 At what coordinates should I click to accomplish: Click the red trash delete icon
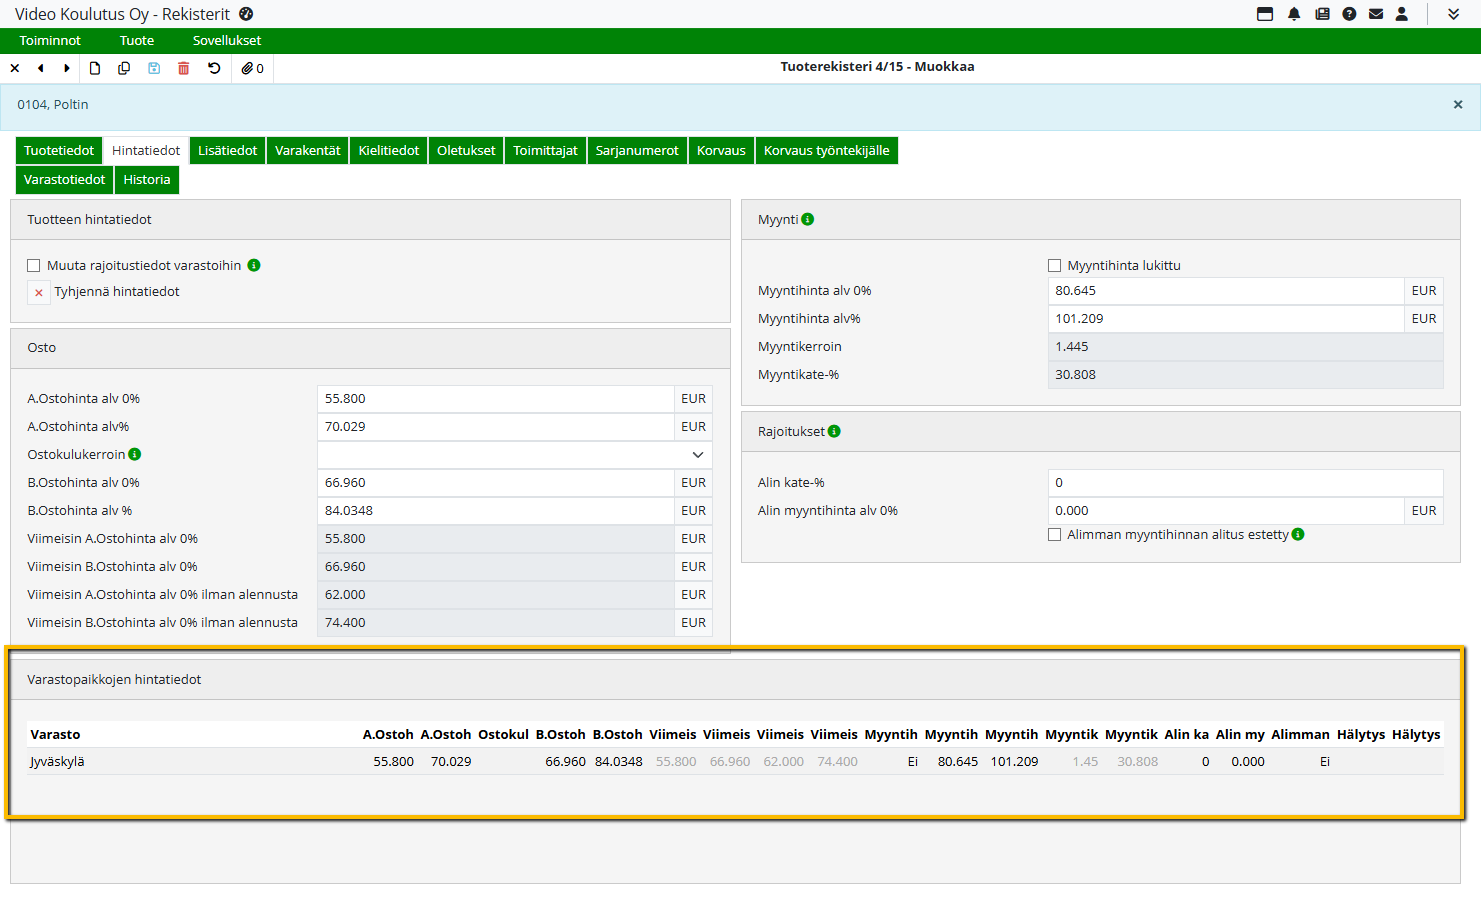pos(184,68)
